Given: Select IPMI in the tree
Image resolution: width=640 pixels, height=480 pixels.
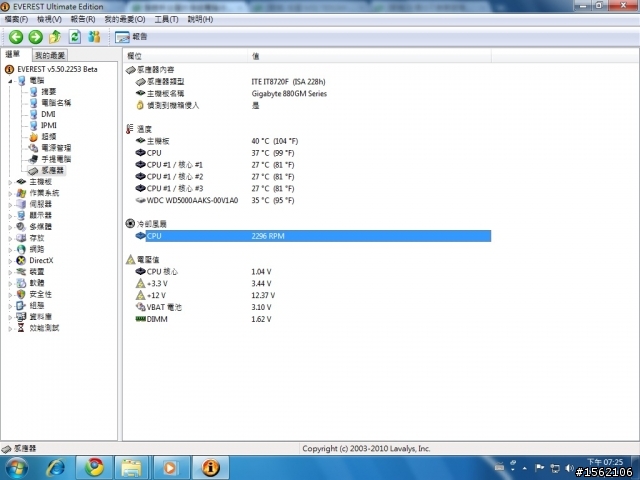Looking at the screenshot, I should [49, 125].
